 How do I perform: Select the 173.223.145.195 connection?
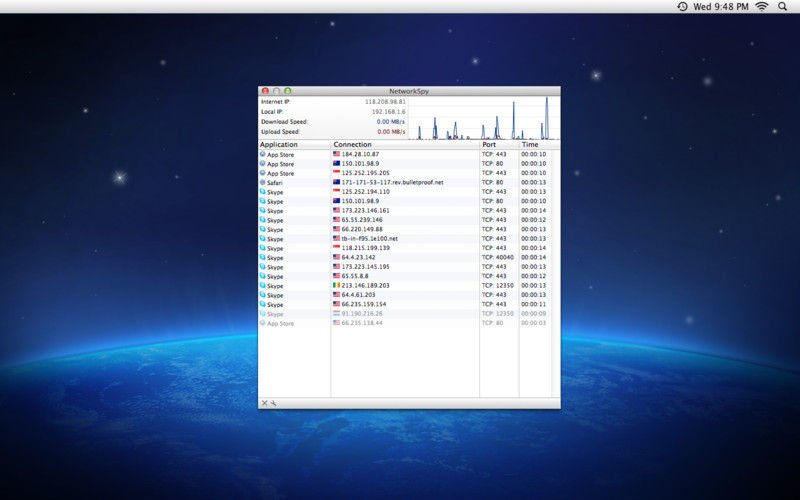point(365,266)
